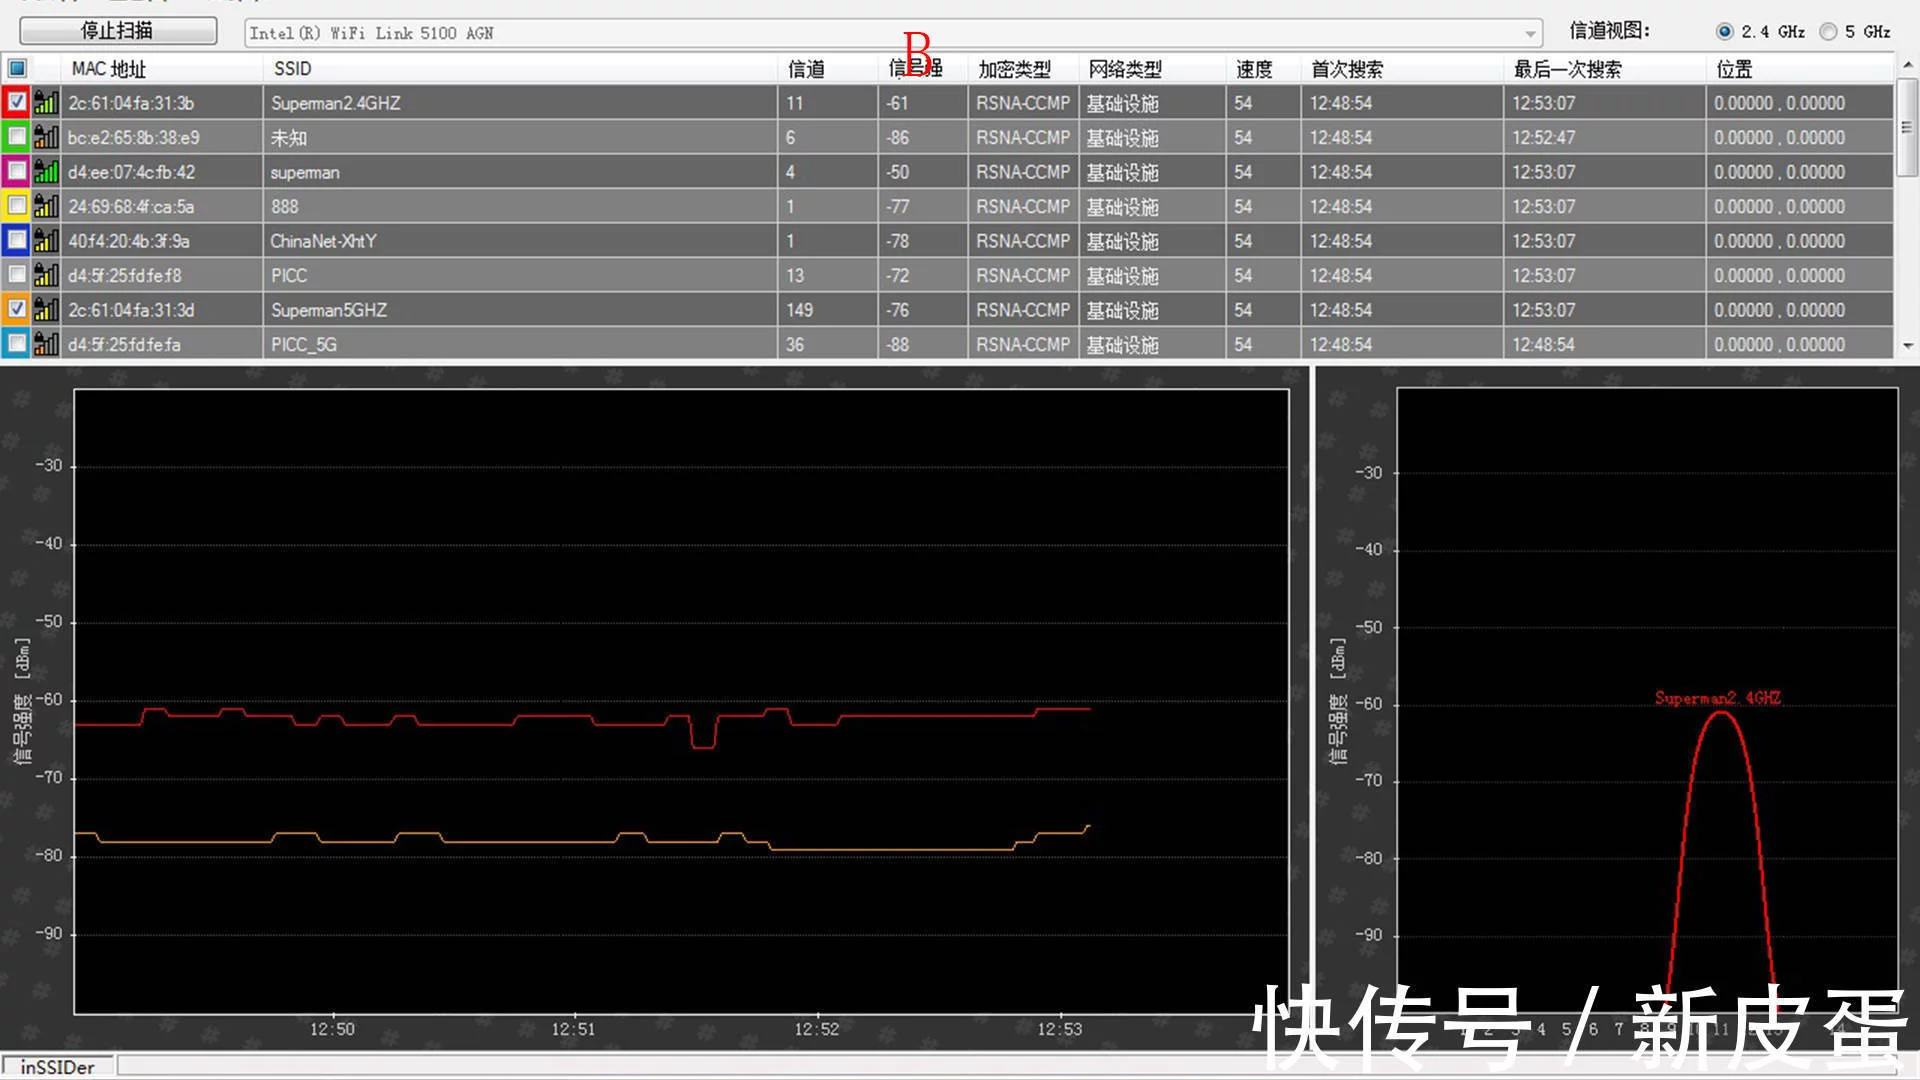Click signal bars icon for Superman2.4GHZ row
The width and height of the screenshot is (1920, 1080).
tap(46, 102)
